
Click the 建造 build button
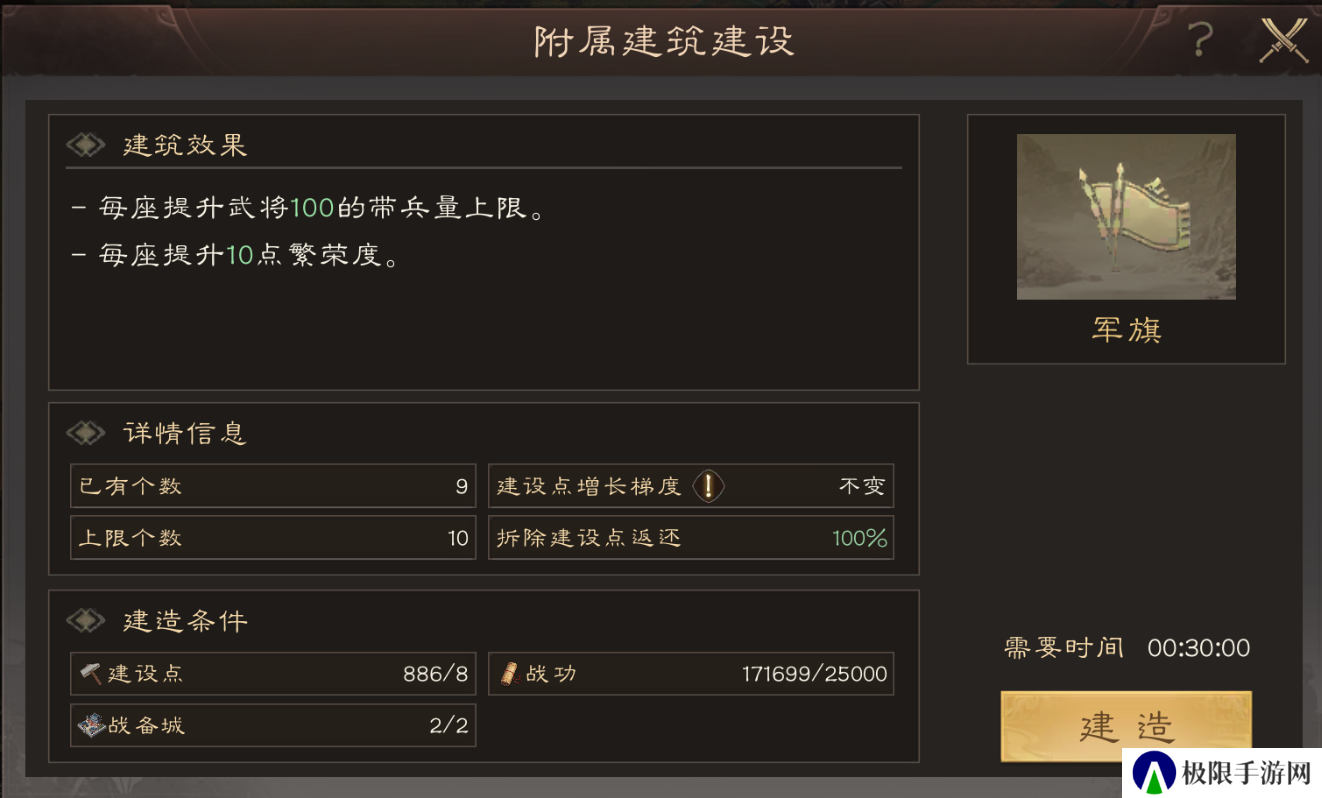coord(1126,726)
